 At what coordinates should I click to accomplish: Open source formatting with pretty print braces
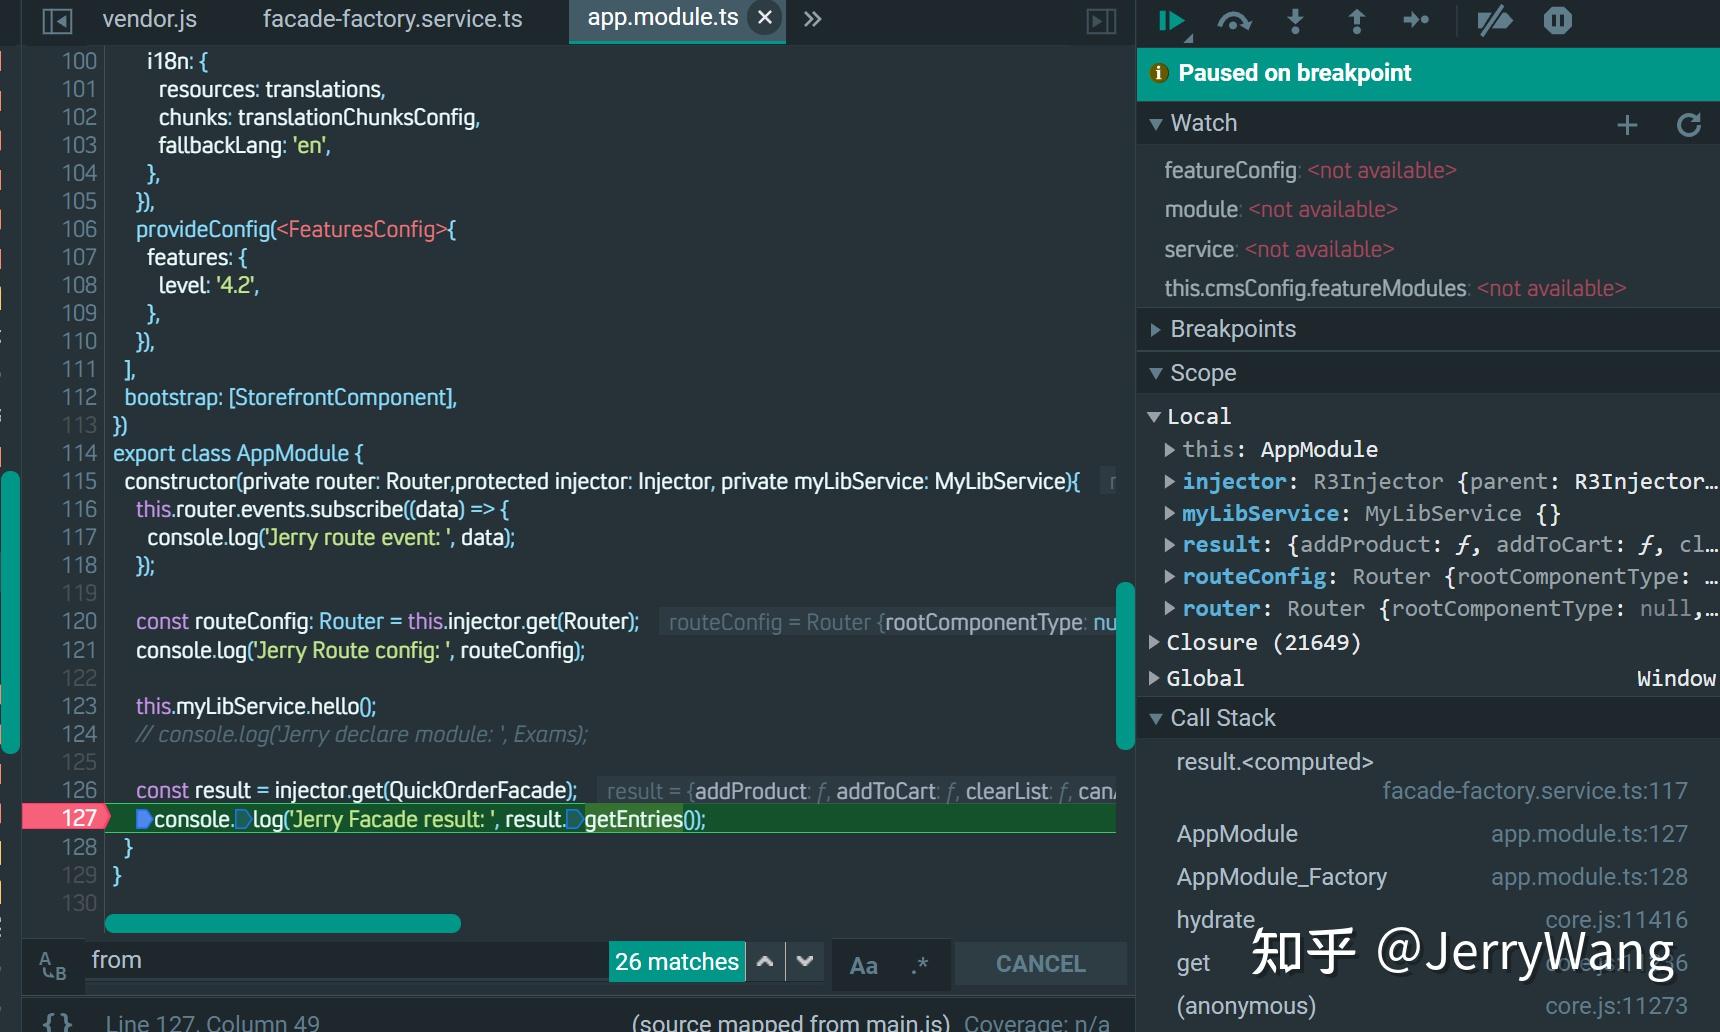tap(57, 1022)
